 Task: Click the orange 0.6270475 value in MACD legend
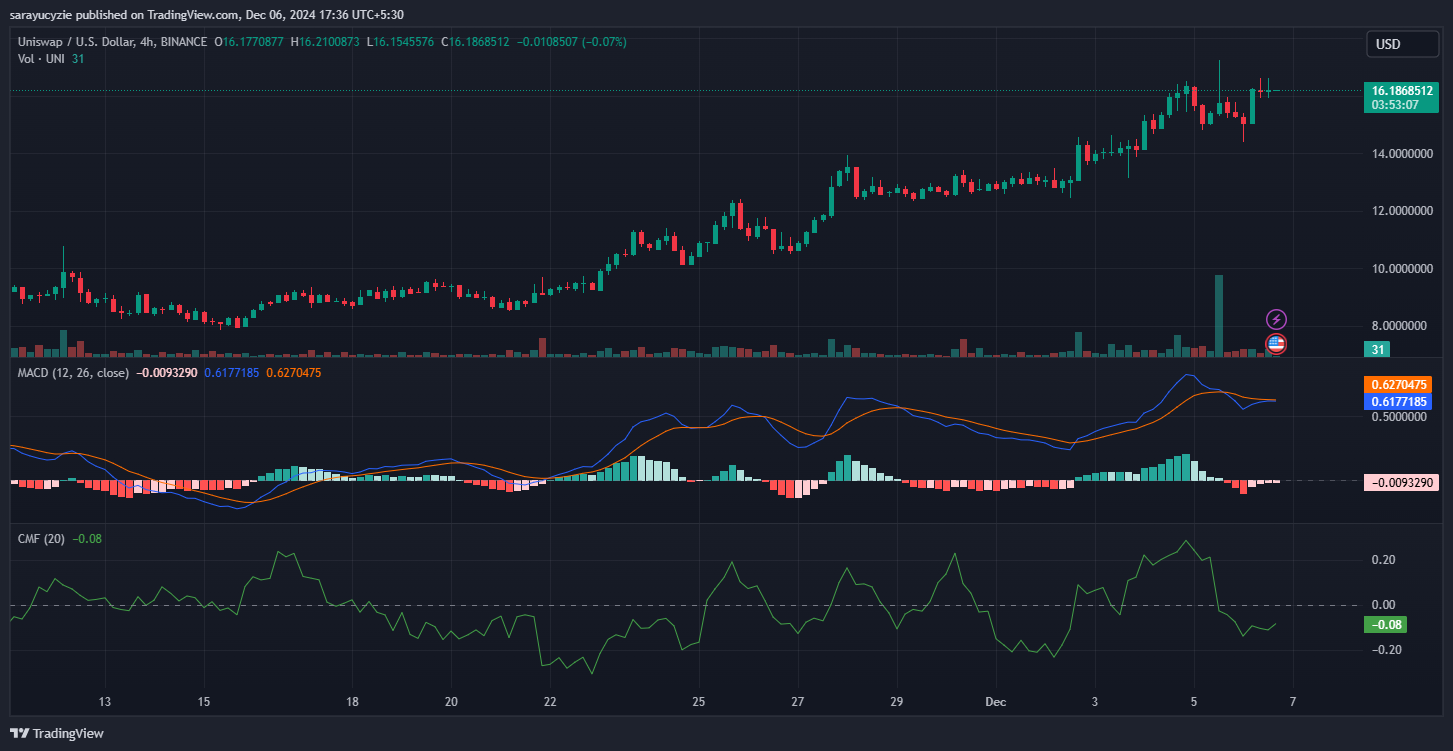[x=294, y=373]
